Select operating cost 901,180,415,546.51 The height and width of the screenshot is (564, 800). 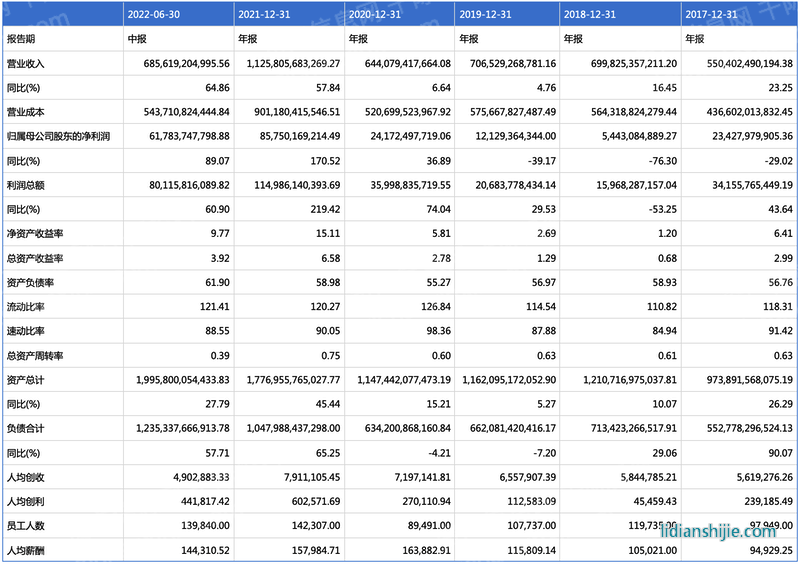coord(297,112)
